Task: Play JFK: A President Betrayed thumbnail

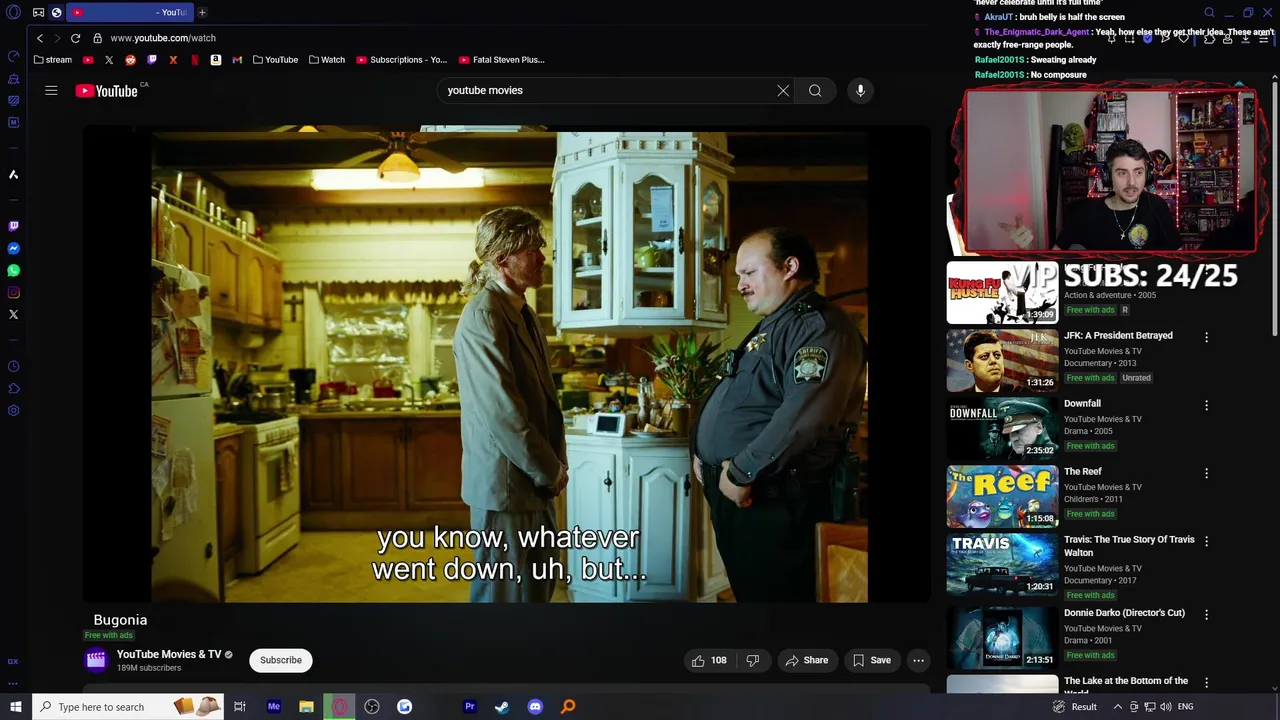Action: tap(1002, 361)
